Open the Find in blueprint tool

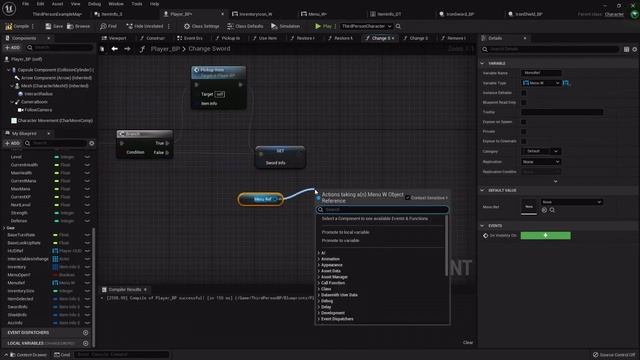point(108,26)
